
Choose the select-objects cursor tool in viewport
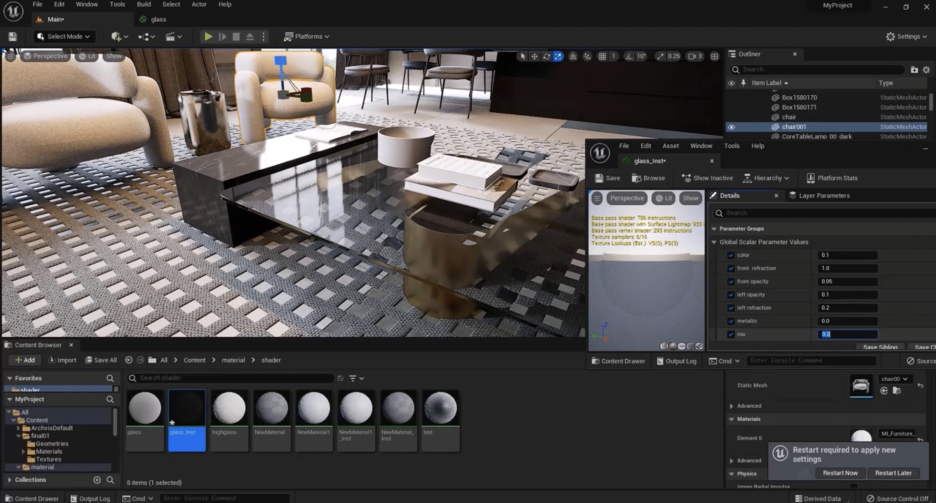[x=523, y=56]
